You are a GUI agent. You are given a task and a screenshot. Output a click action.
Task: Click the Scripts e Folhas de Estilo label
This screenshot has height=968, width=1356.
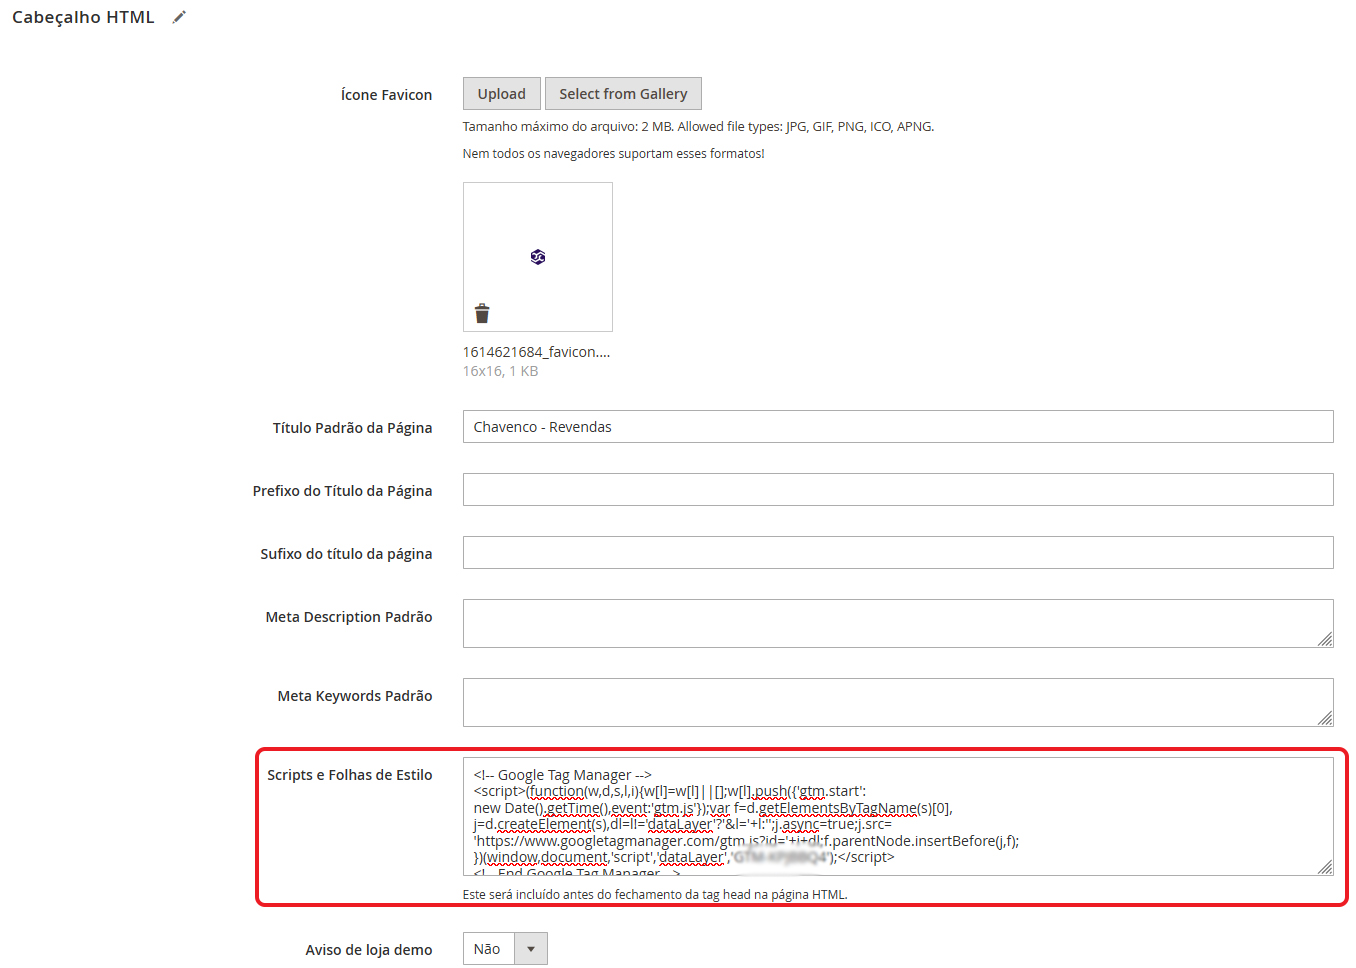350,775
